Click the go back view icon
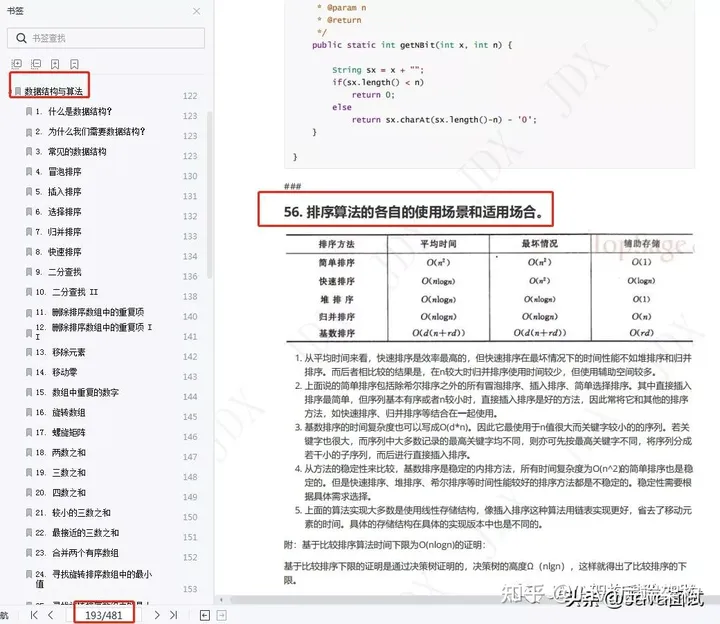This screenshot has width=720, height=624. 205,615
